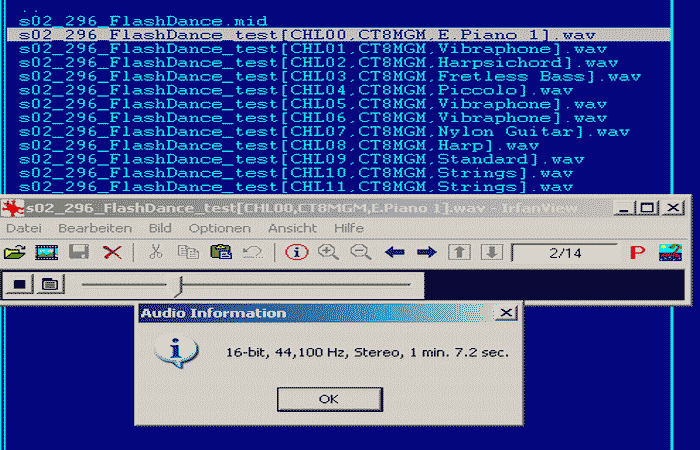Click the red X delete icon

click(x=112, y=252)
